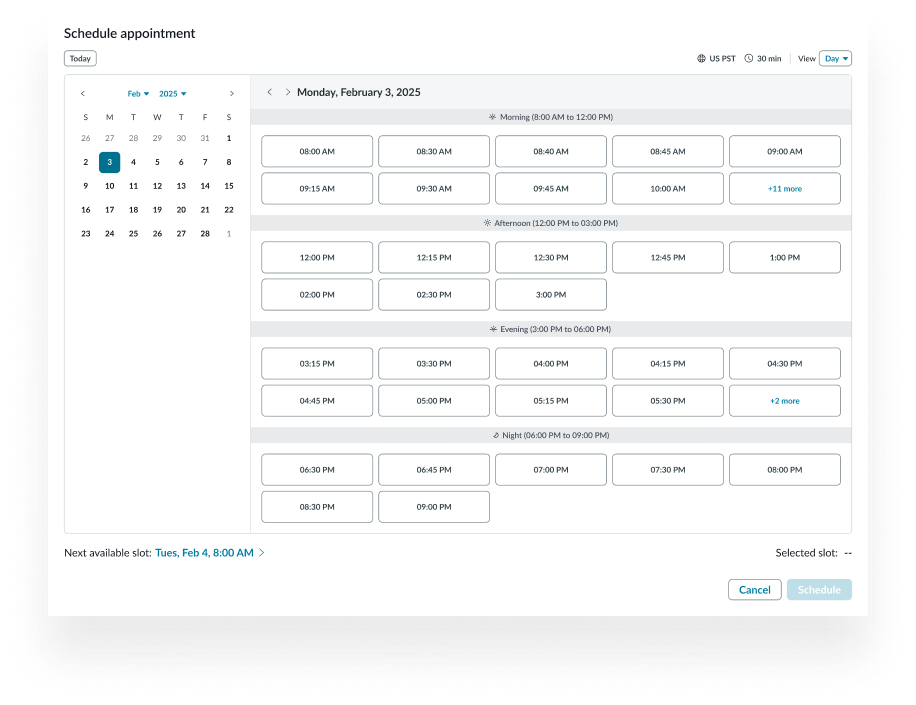Select the 06:45 PM night slot

pyautogui.click(x=434, y=469)
